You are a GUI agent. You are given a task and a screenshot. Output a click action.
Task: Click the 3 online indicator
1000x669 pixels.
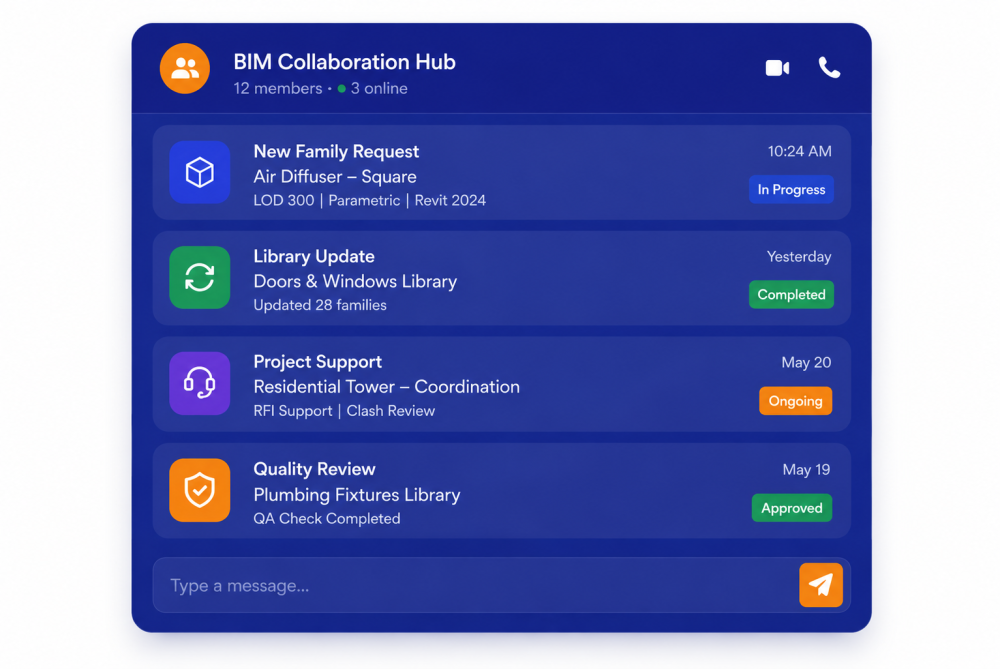[373, 89]
